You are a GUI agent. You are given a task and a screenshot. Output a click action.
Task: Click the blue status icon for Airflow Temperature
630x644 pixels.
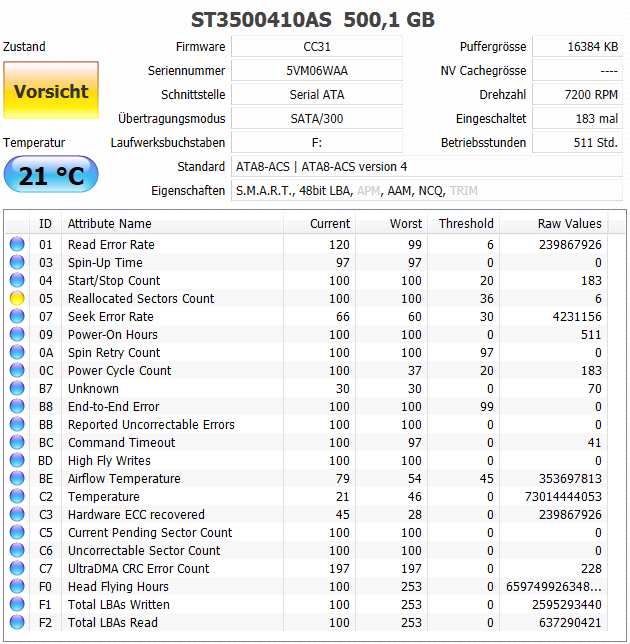(17, 478)
